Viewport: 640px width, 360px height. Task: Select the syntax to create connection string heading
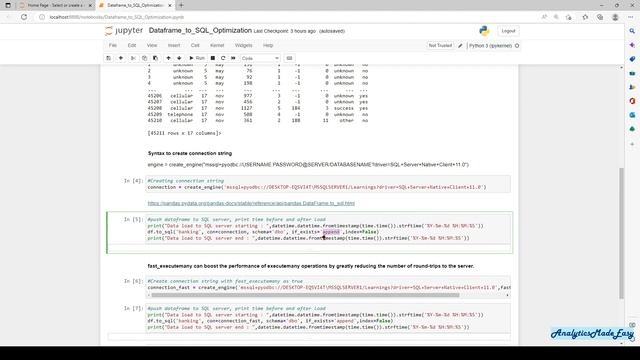point(190,153)
